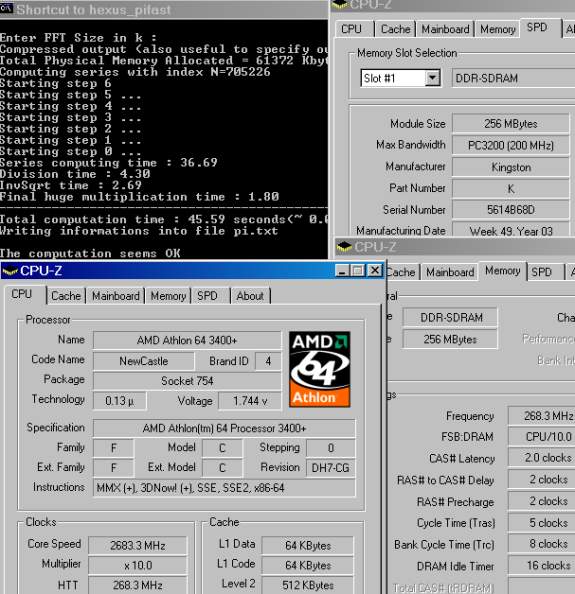Click the '1.744 v' voltage value
This screenshot has width=575, height=594.
[x=250, y=401]
